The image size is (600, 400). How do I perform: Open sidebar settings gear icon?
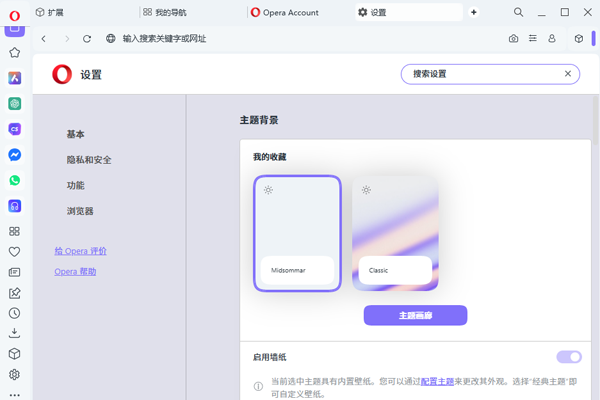pyautogui.click(x=15, y=375)
